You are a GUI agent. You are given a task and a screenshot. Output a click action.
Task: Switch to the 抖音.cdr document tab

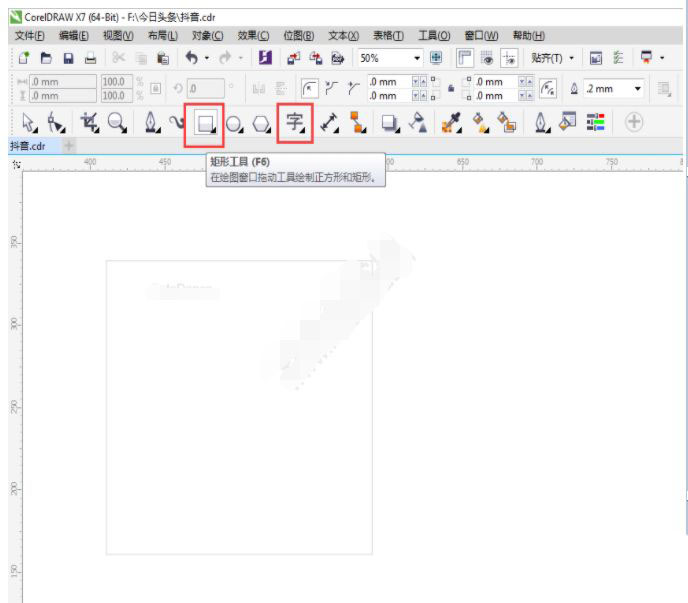[x=28, y=146]
